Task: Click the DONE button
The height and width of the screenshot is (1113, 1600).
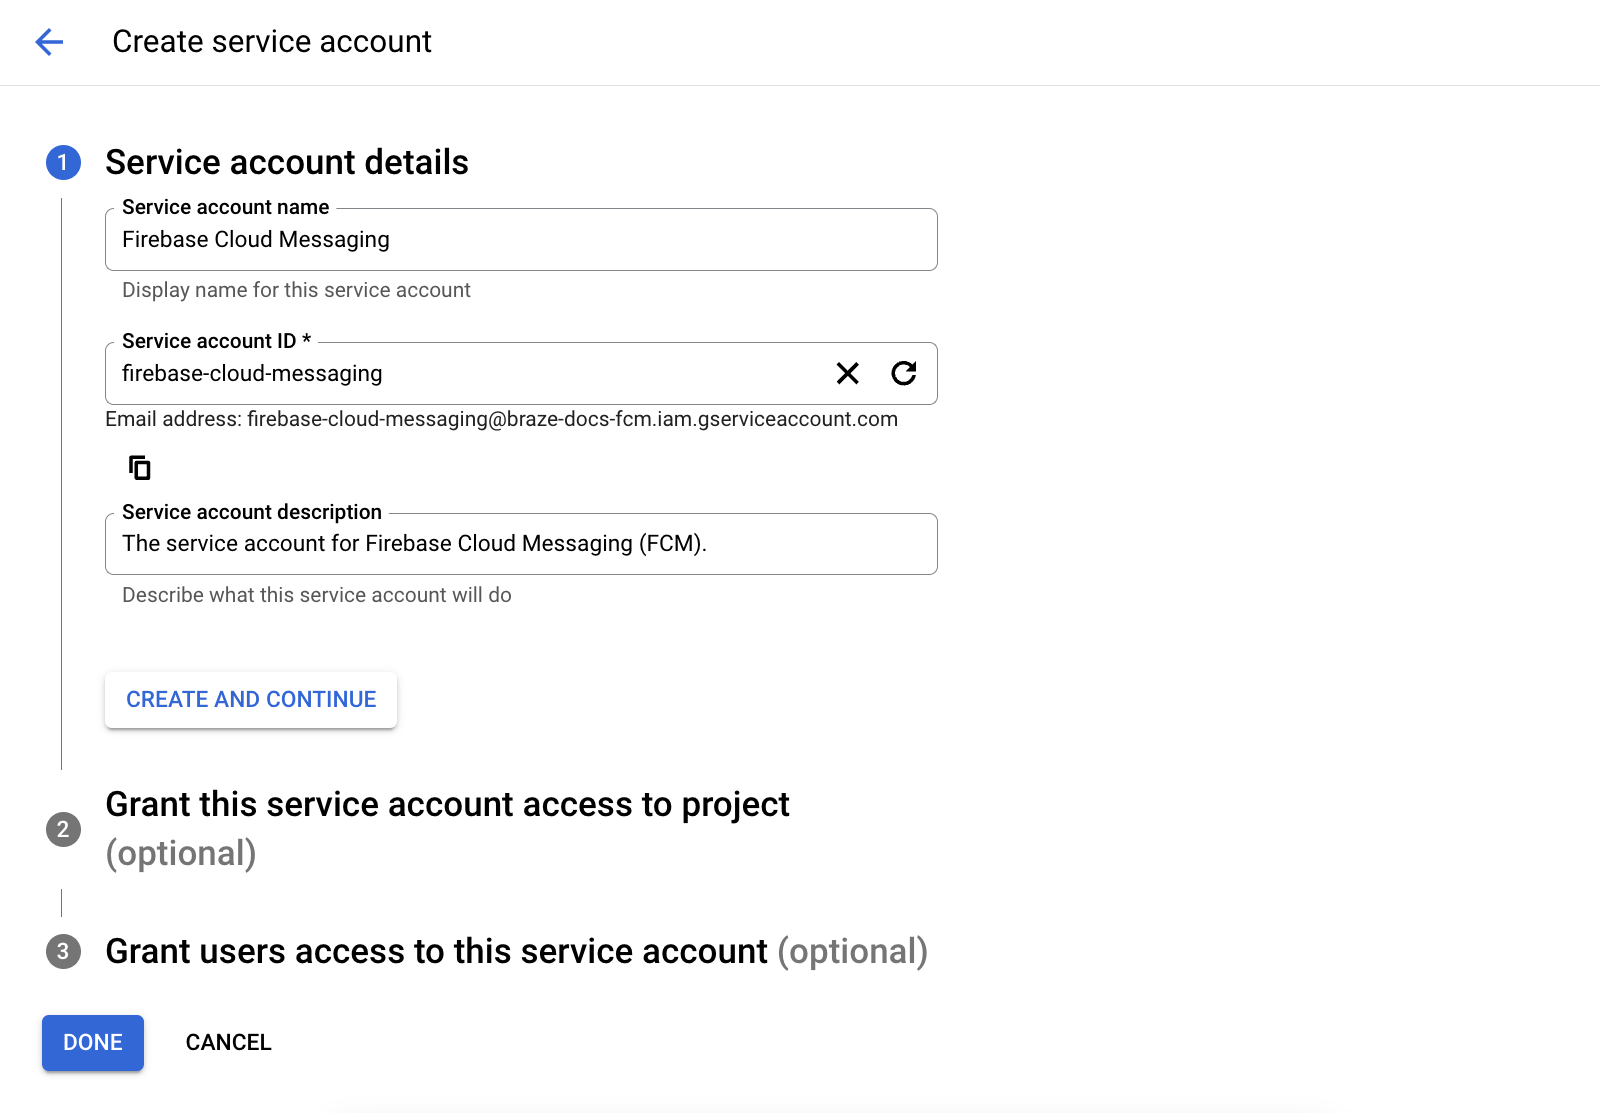Action: coord(93,1043)
